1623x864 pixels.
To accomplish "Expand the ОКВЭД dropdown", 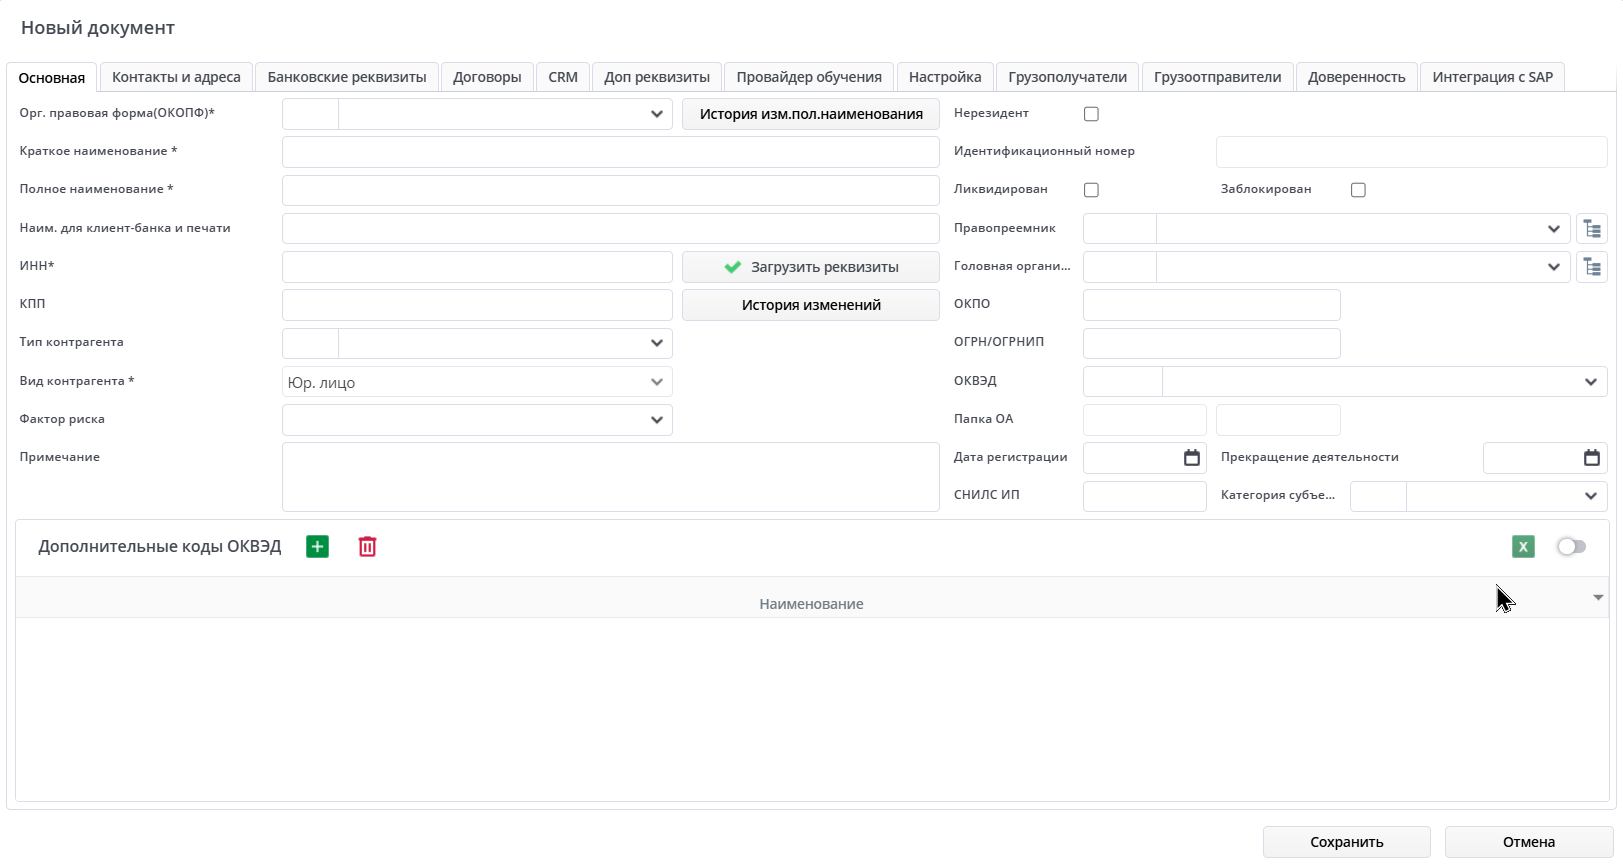I will [x=1590, y=382].
